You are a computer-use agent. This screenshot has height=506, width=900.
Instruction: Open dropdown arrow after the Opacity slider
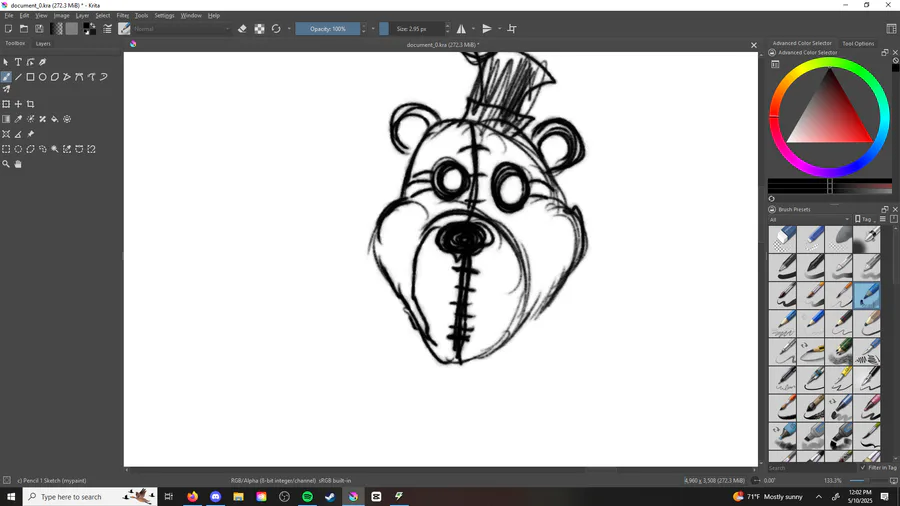tap(373, 29)
